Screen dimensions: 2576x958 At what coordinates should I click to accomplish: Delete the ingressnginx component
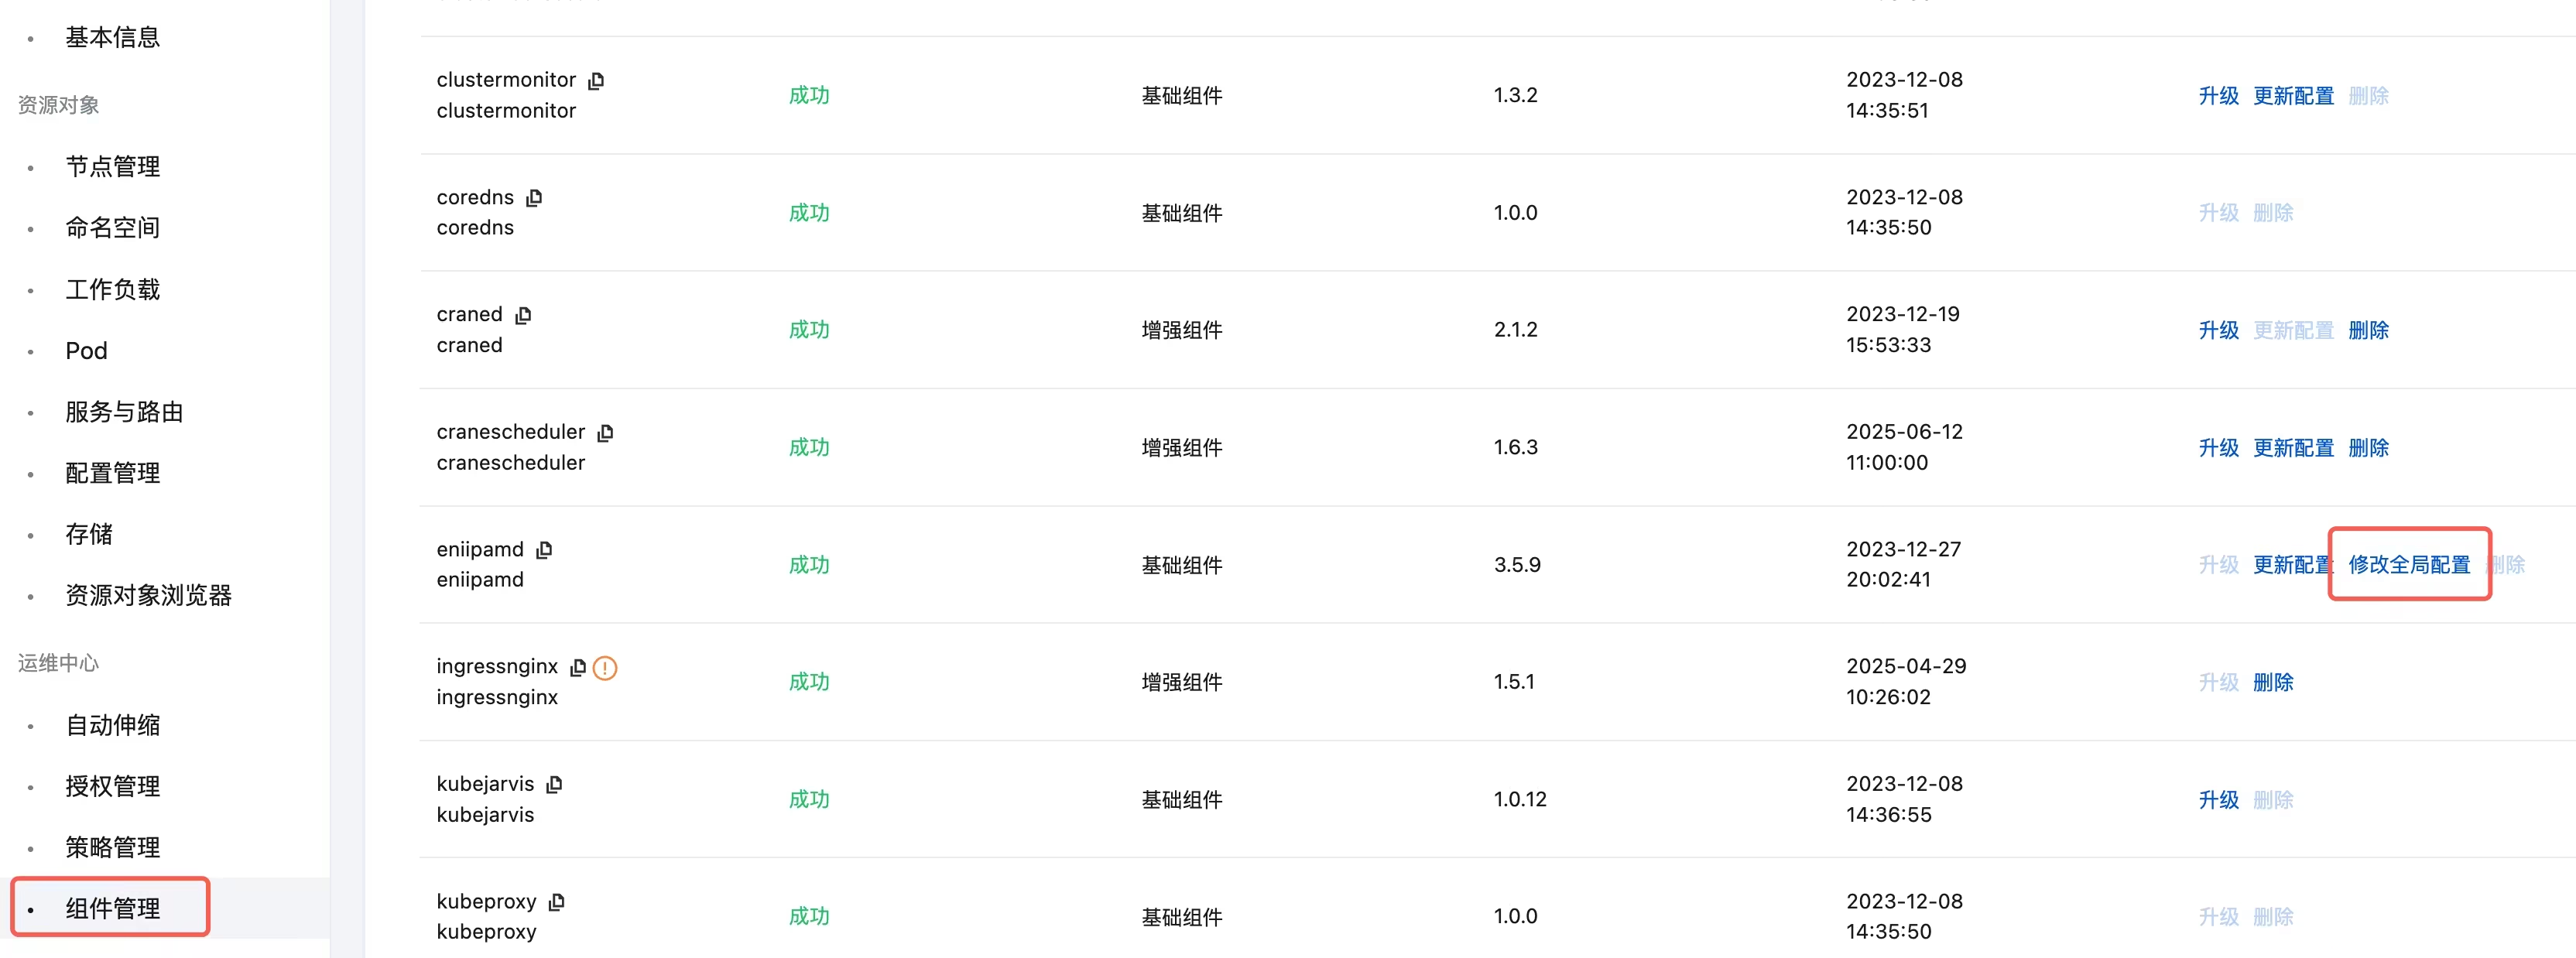(x=2273, y=682)
